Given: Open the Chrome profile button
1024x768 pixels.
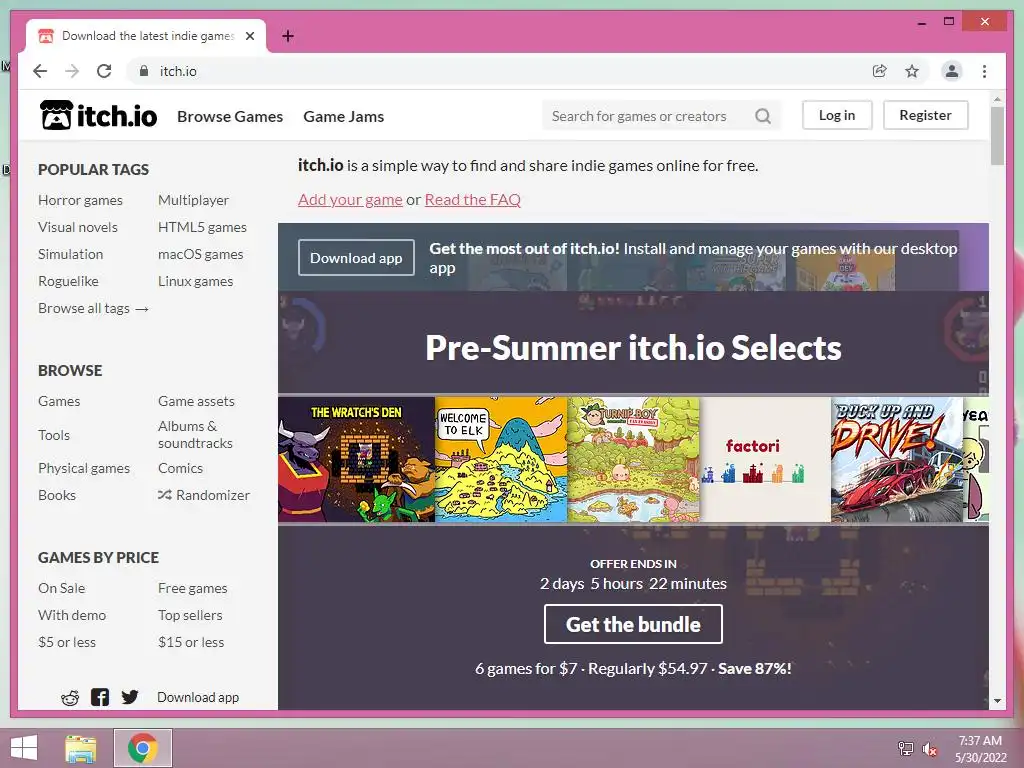Looking at the screenshot, I should [x=952, y=71].
